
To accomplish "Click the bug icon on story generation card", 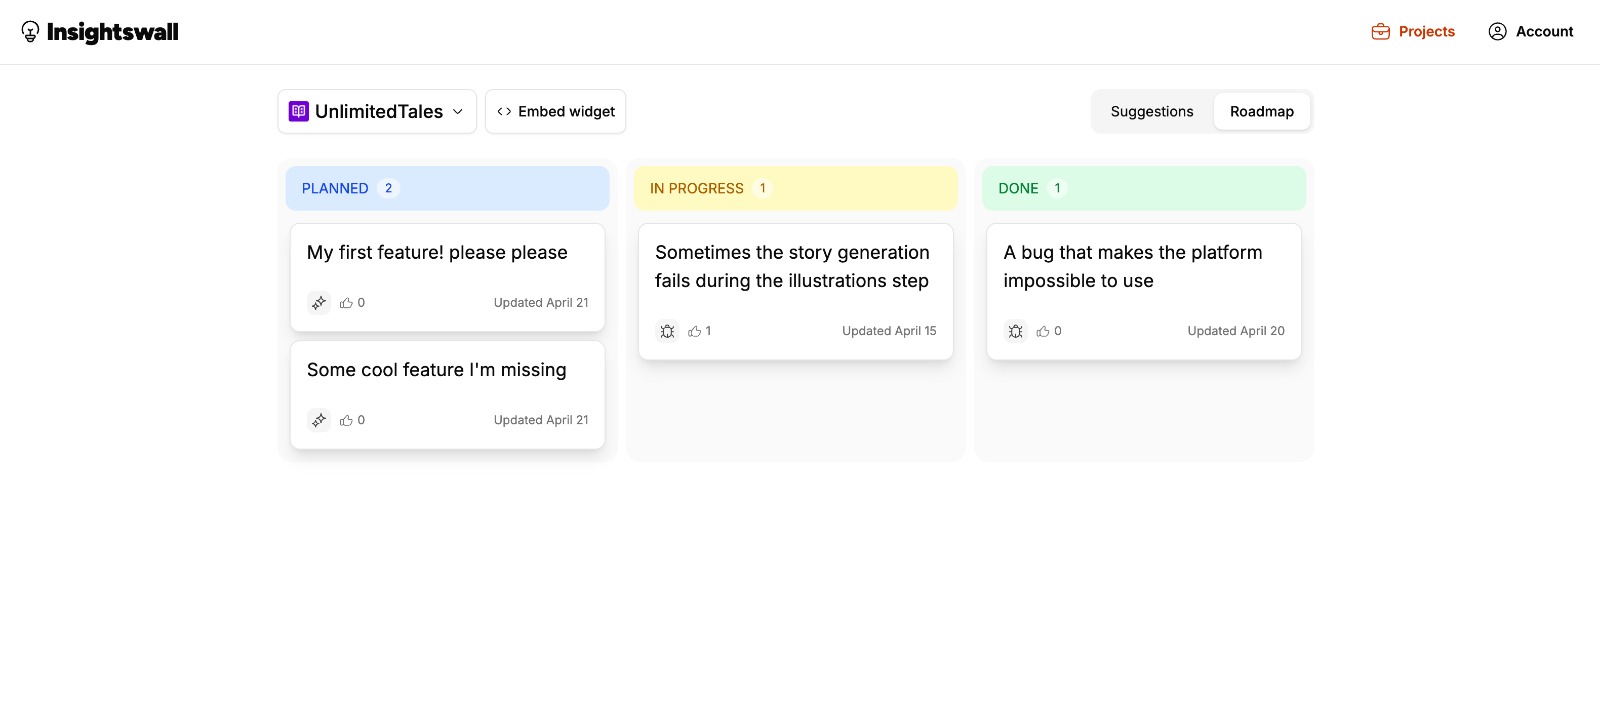I will pos(667,331).
